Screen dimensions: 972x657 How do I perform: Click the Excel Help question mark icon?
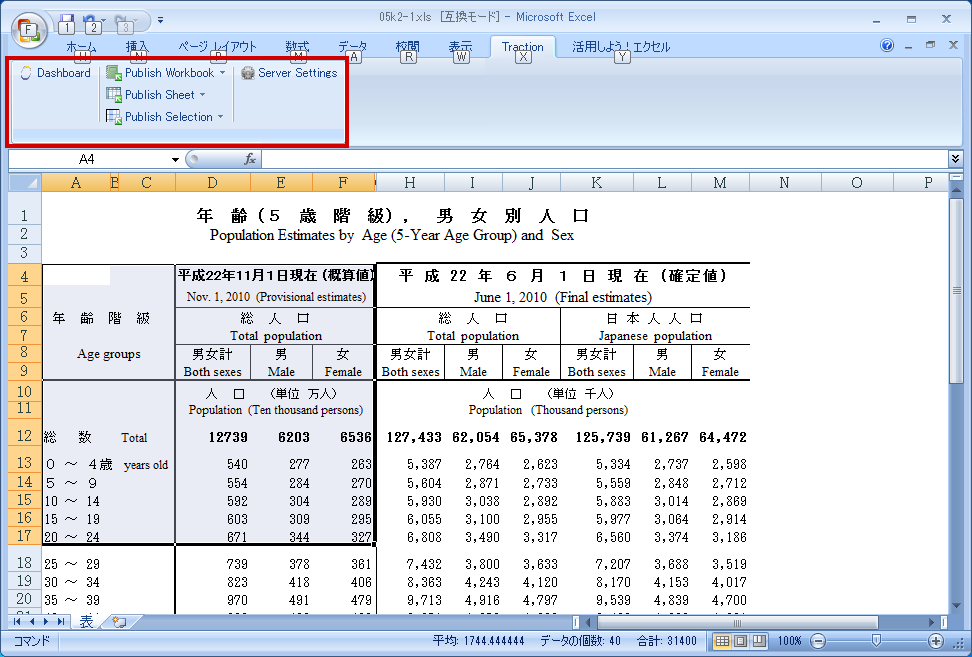(x=887, y=45)
